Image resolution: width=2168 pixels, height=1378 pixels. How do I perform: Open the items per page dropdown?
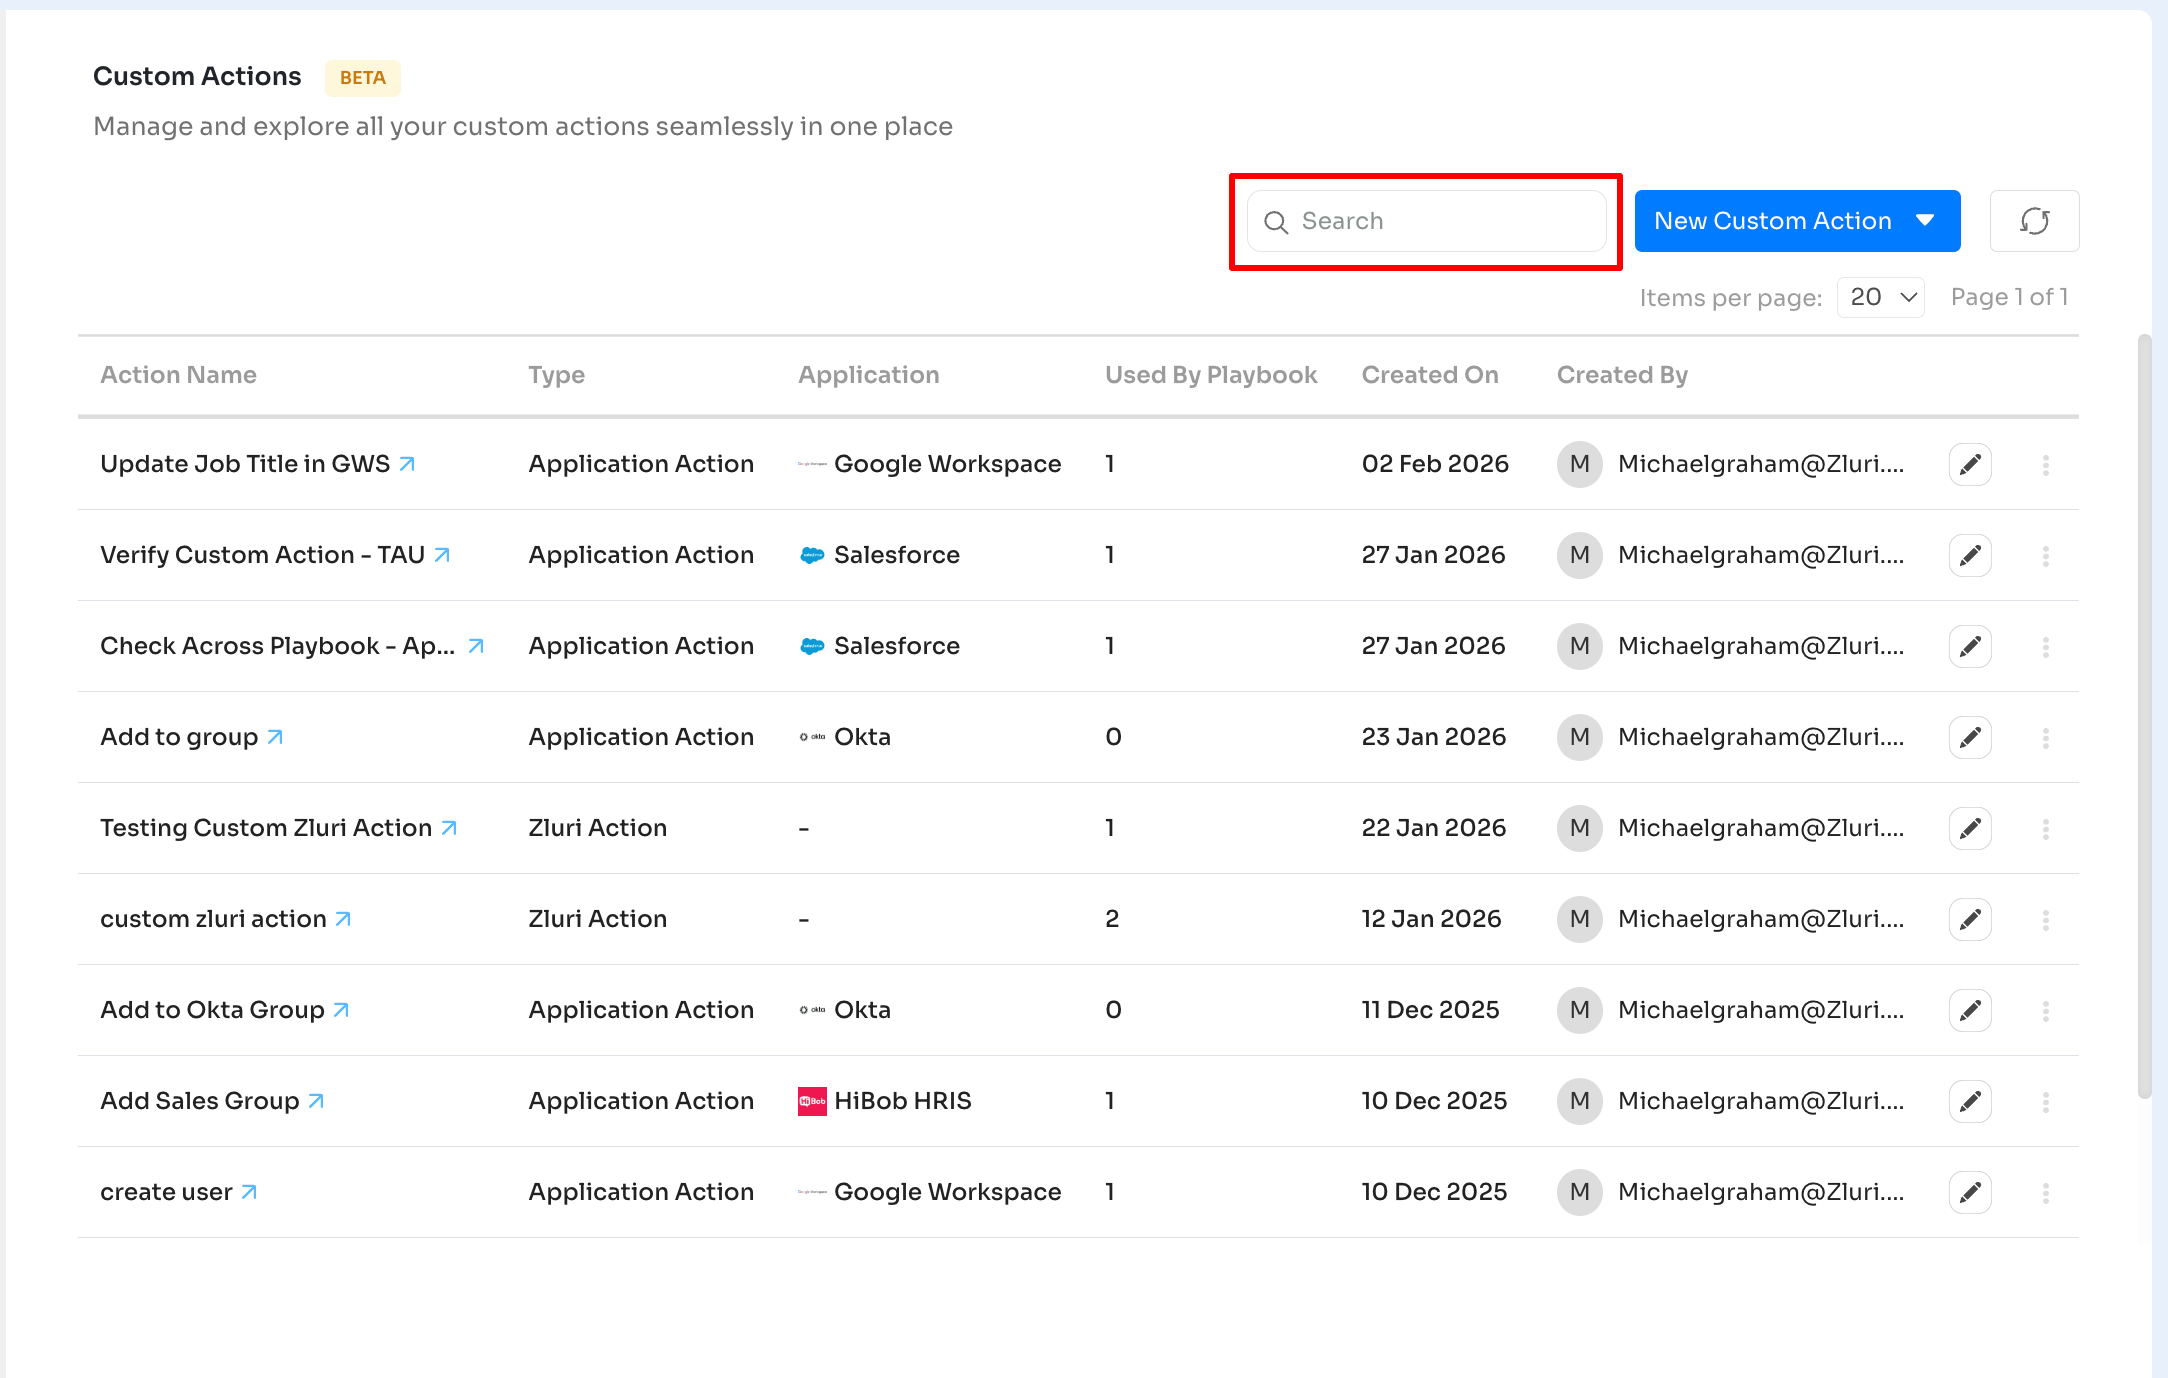1881,298
